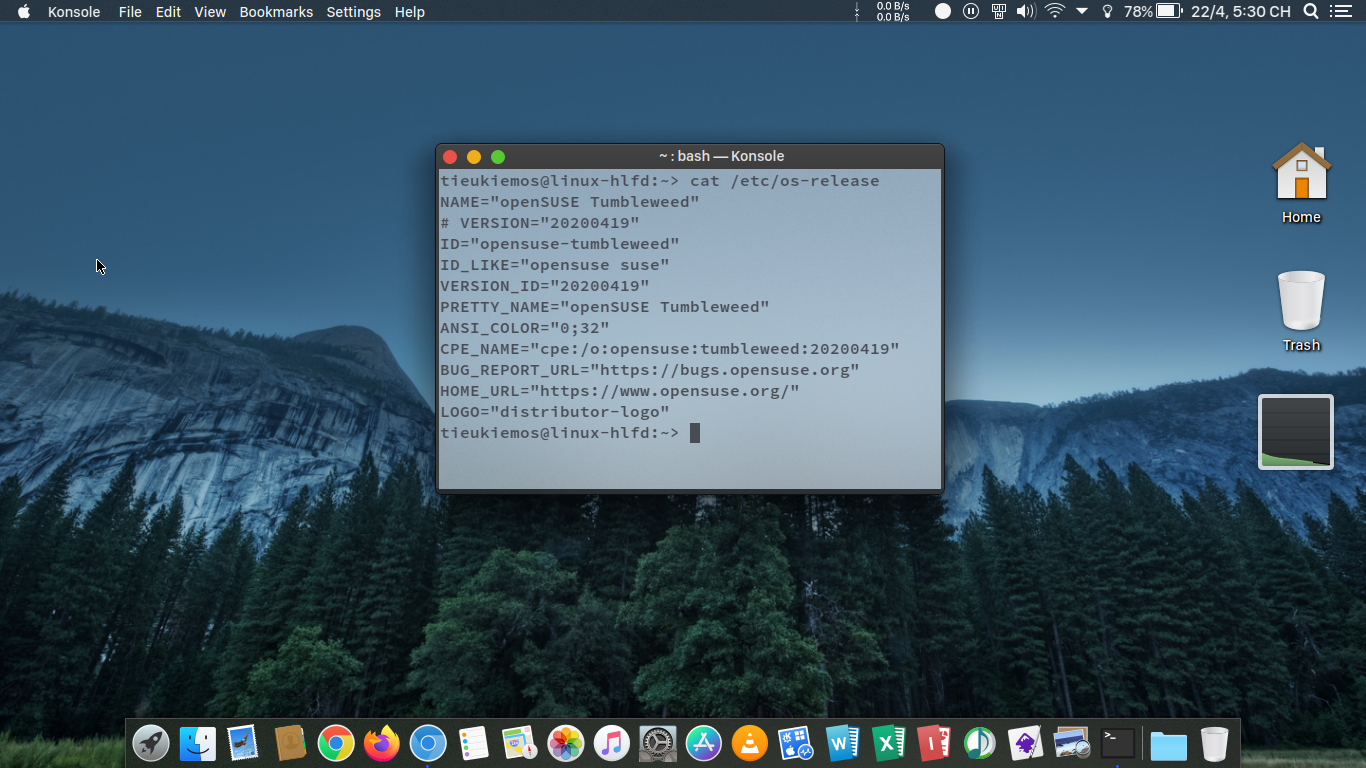Image resolution: width=1366 pixels, height=768 pixels.
Task: Open the Settings menu
Action: (354, 12)
